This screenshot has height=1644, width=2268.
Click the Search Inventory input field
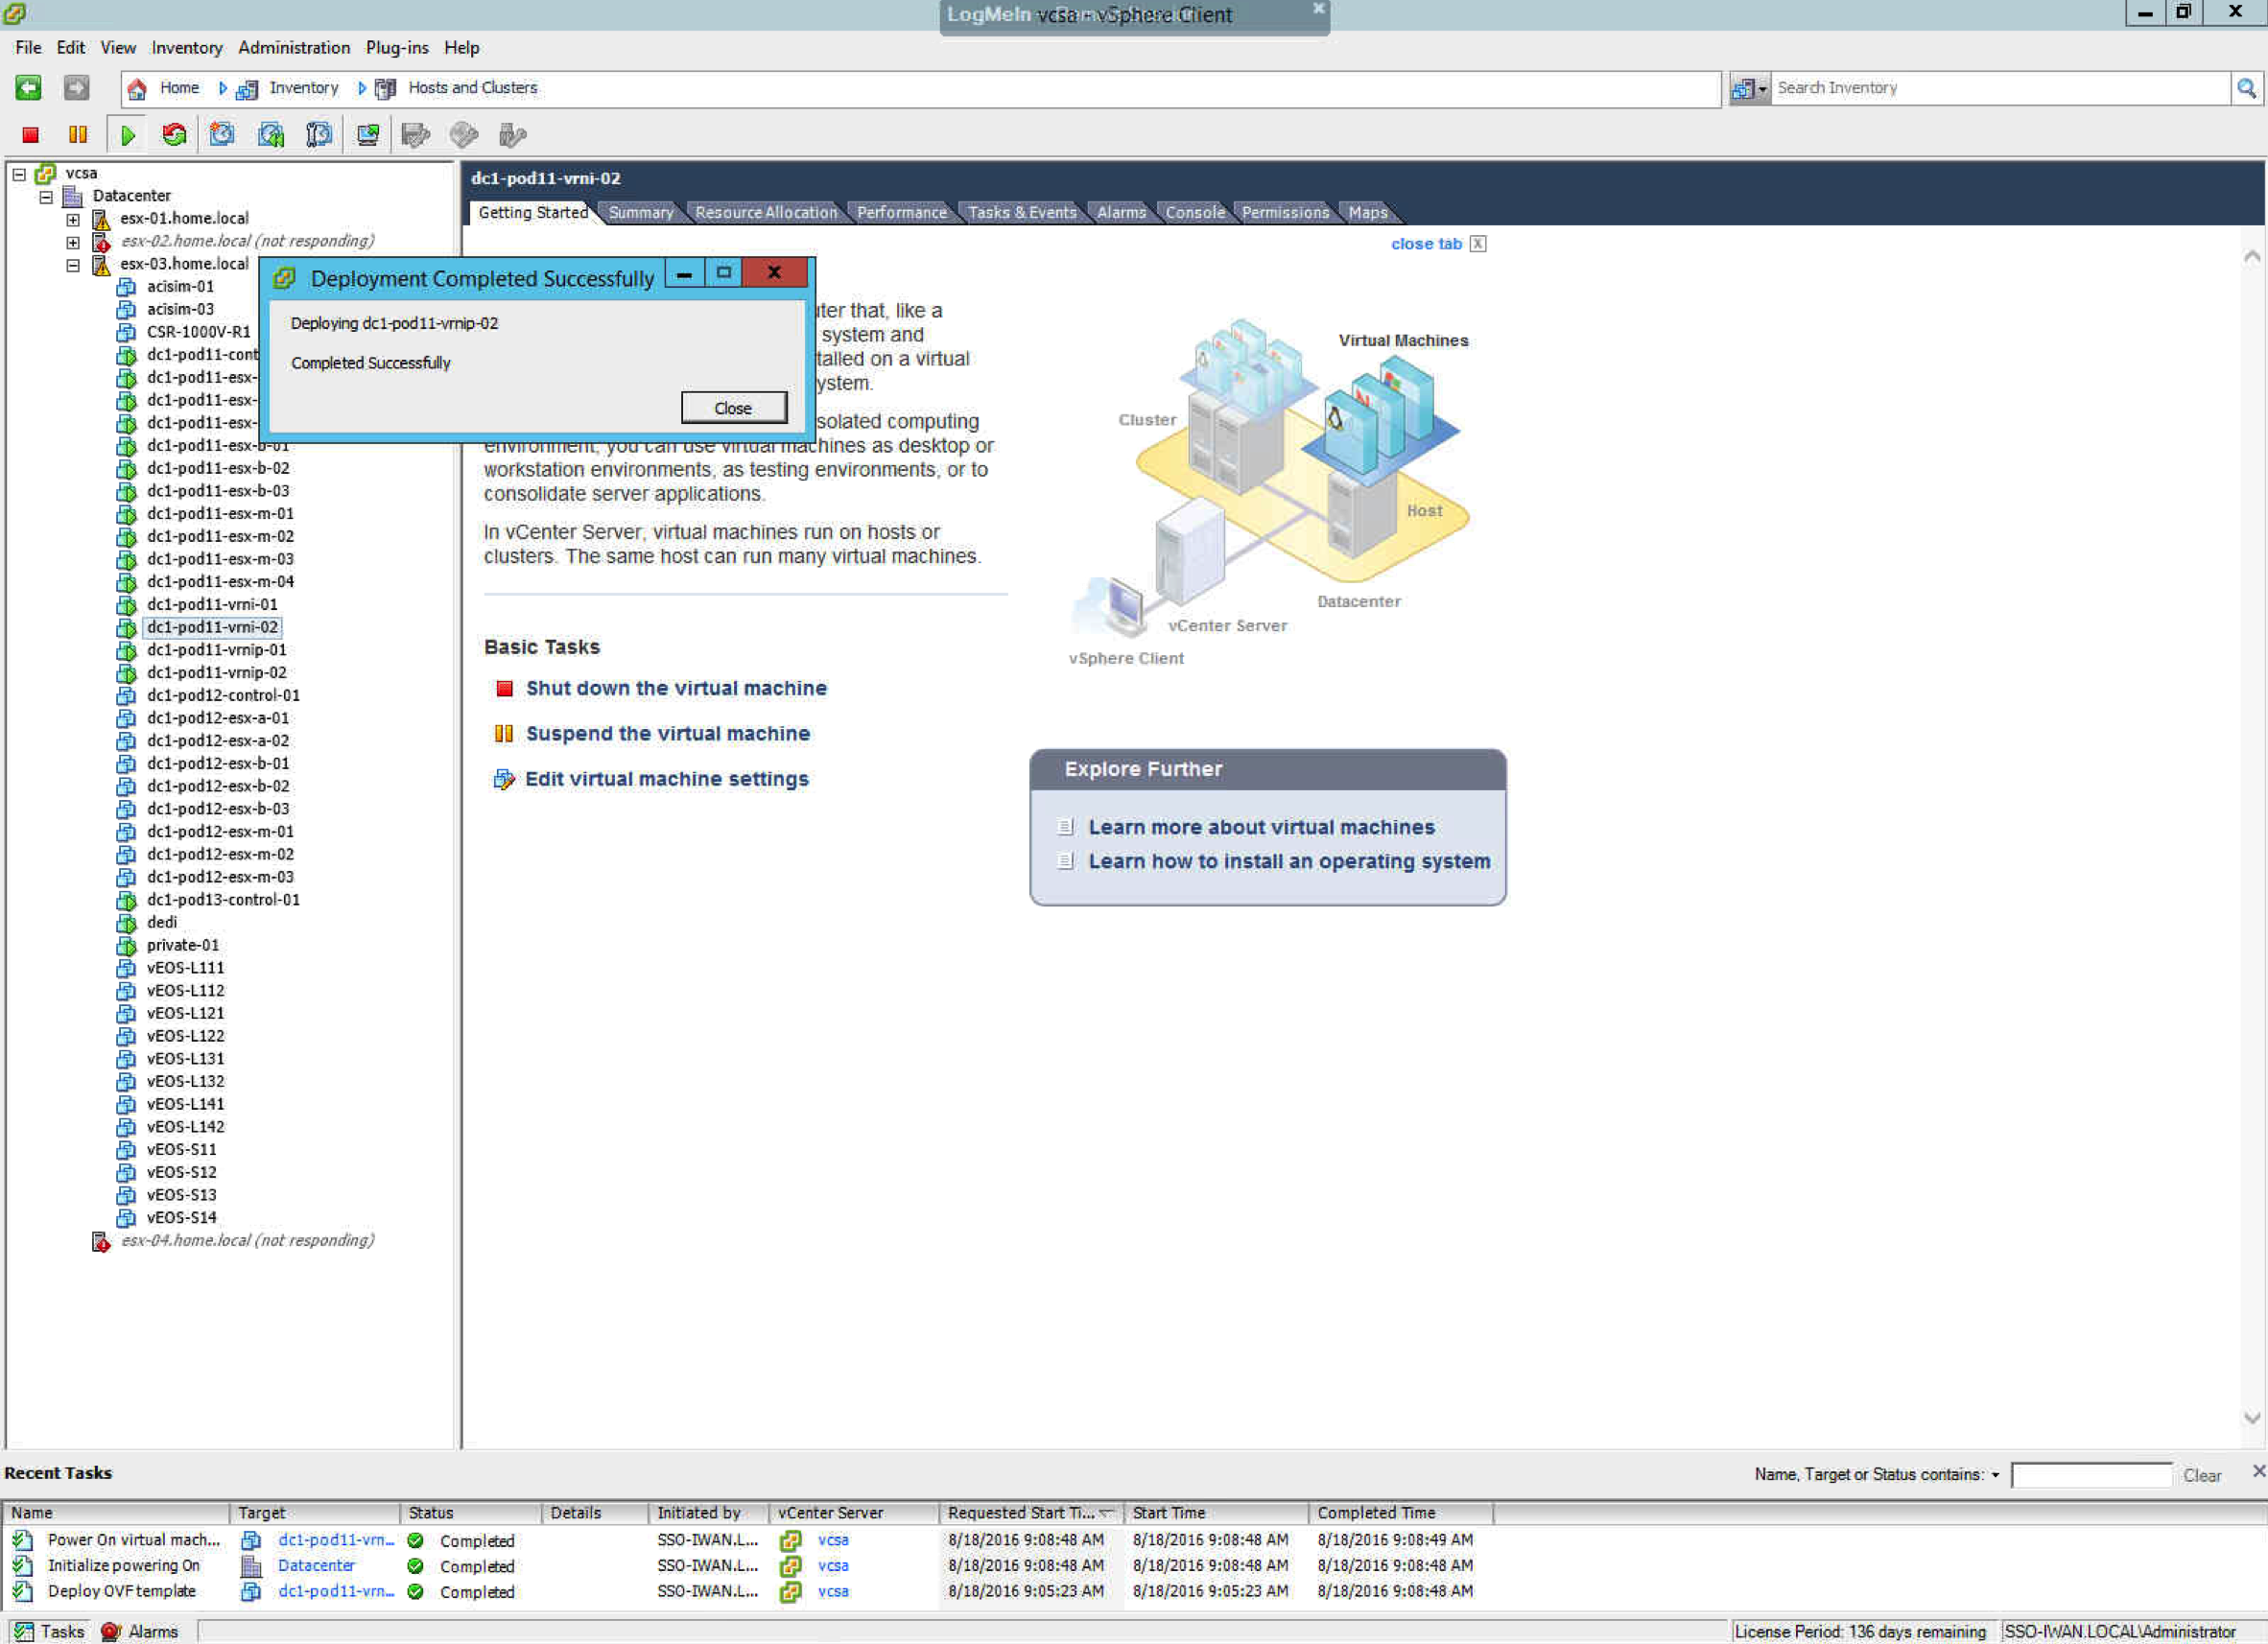[x=1998, y=88]
